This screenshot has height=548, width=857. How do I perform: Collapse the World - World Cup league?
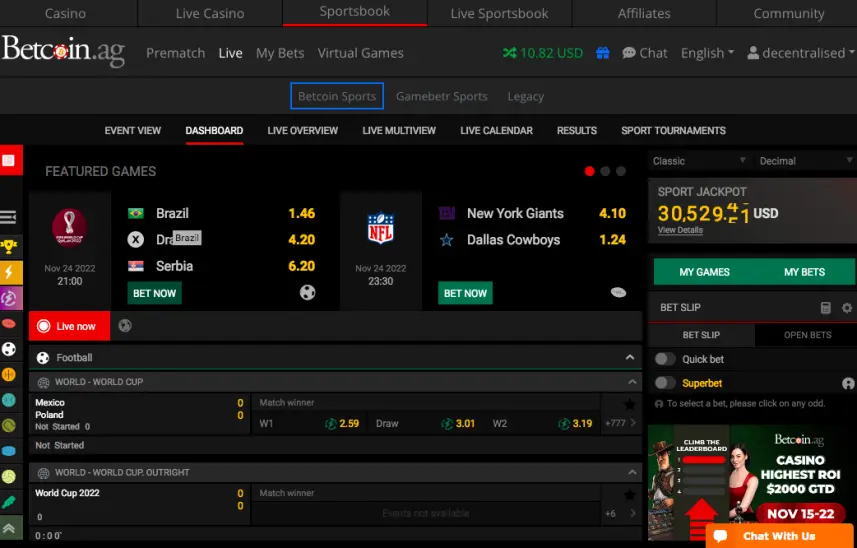[632, 381]
